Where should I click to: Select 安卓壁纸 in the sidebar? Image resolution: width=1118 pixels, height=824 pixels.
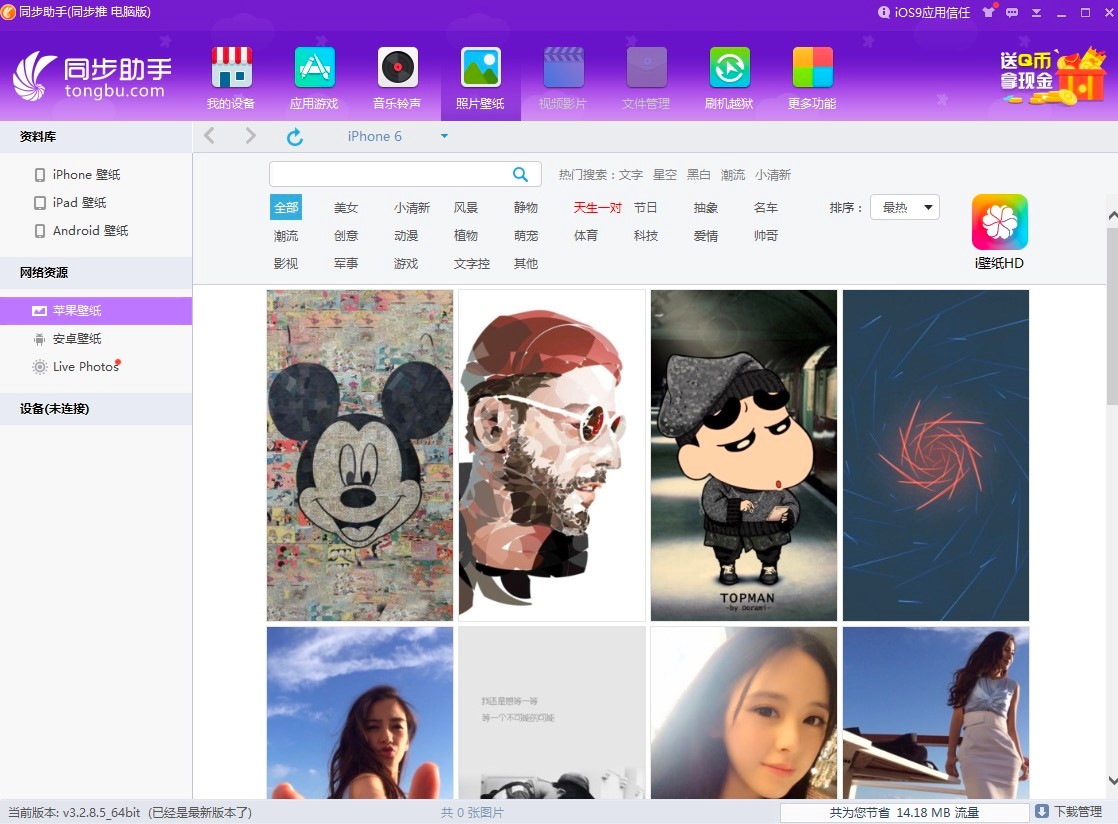point(77,339)
